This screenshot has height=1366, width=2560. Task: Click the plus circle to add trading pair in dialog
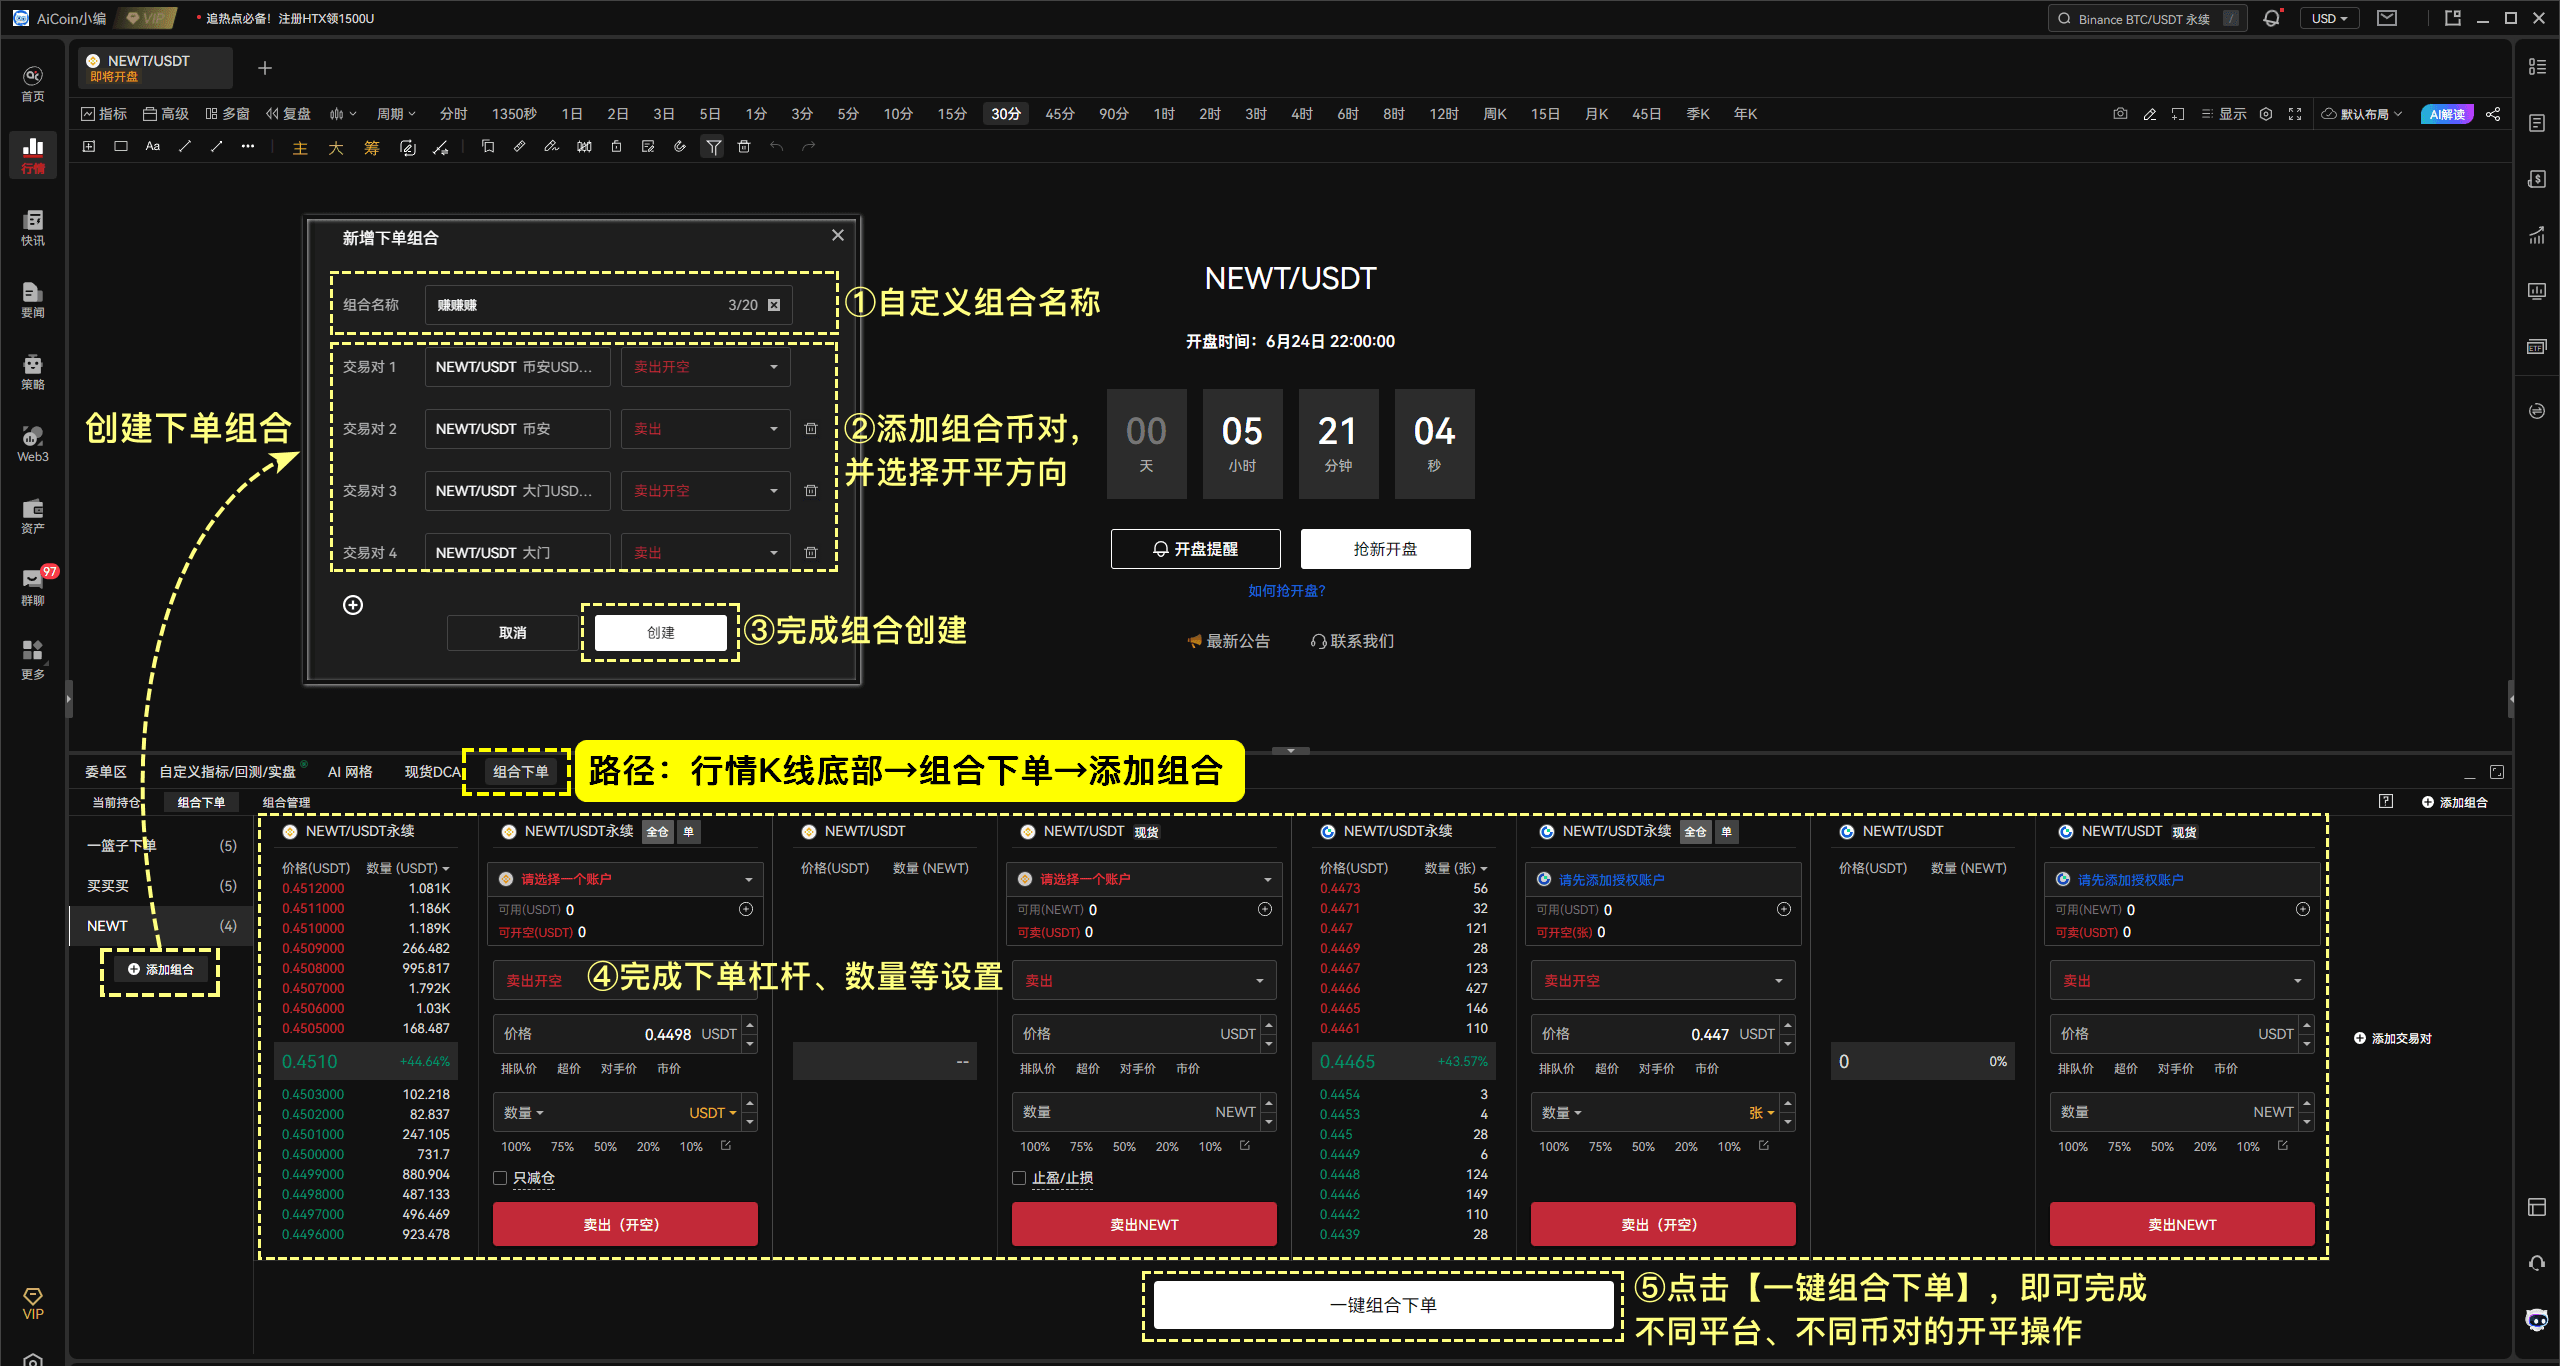[x=353, y=605]
